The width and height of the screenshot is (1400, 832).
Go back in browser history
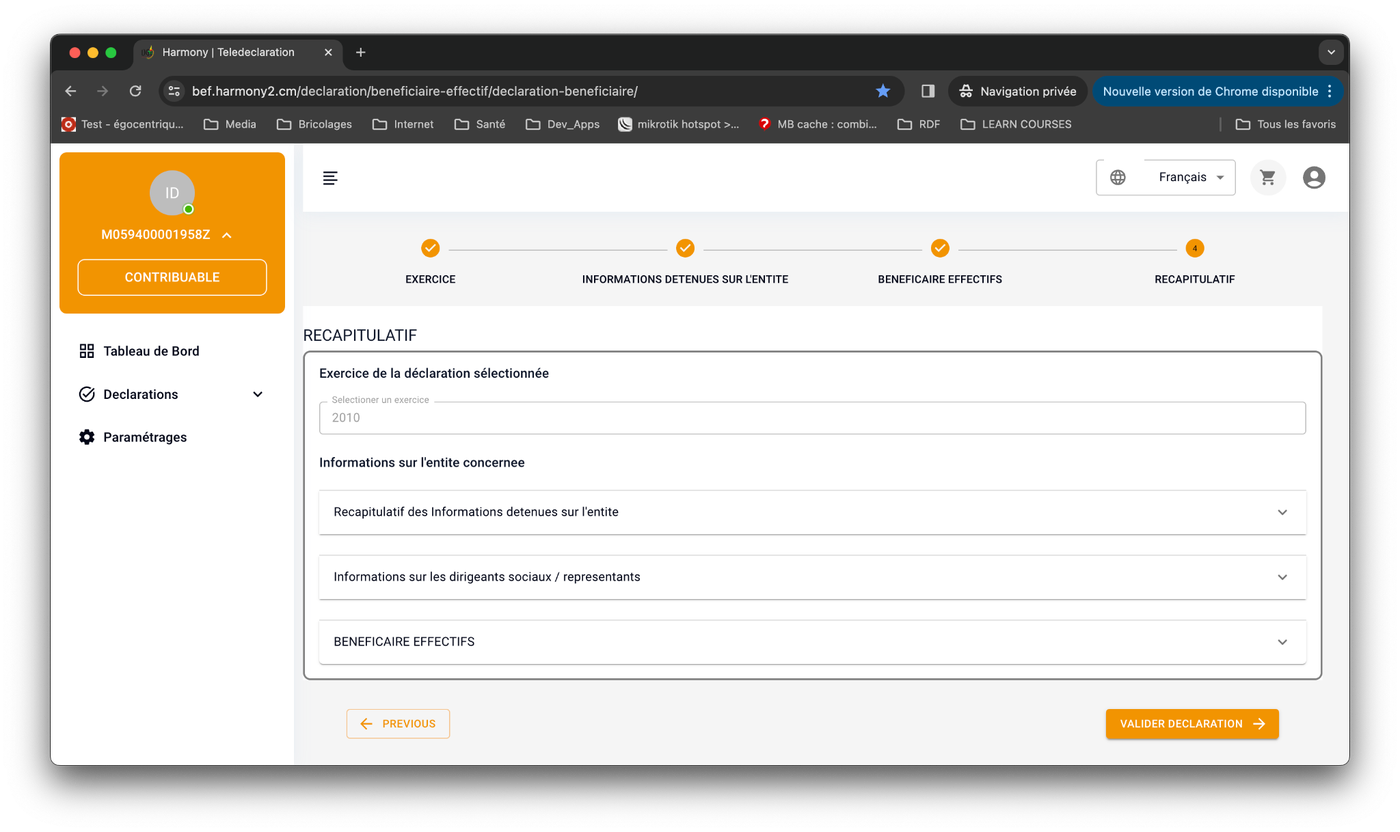[x=71, y=91]
